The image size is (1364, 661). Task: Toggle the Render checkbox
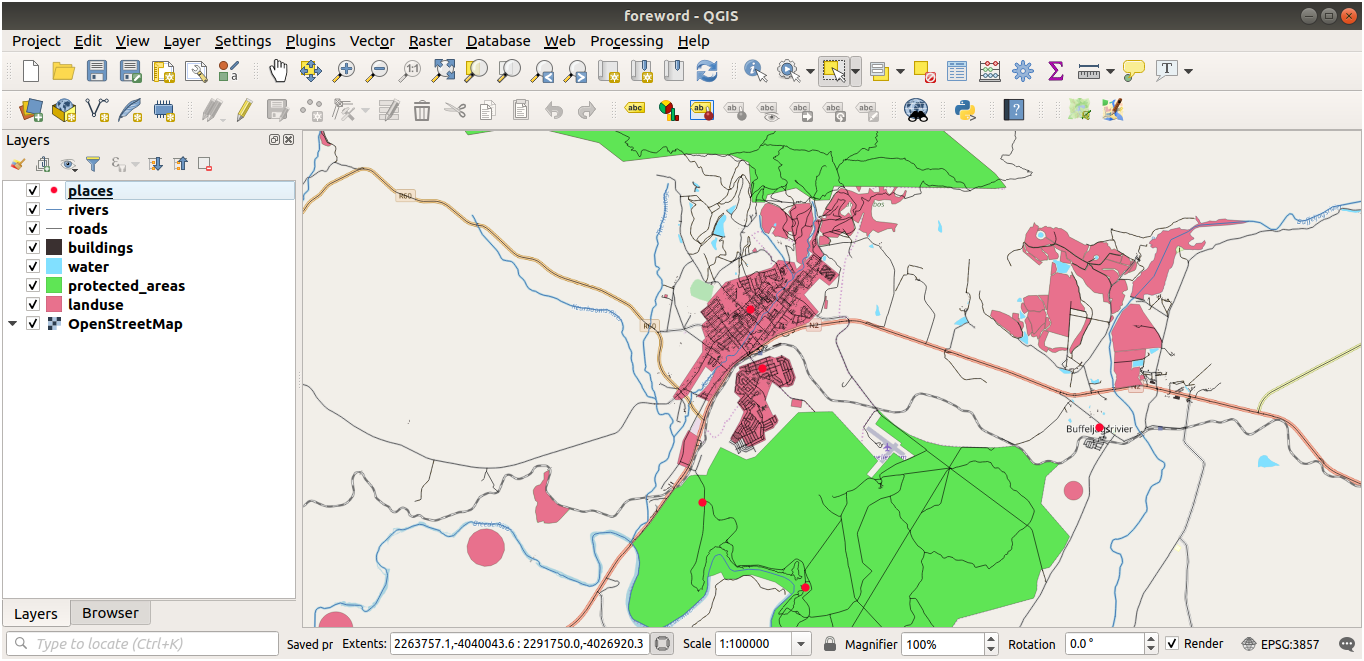(1172, 644)
